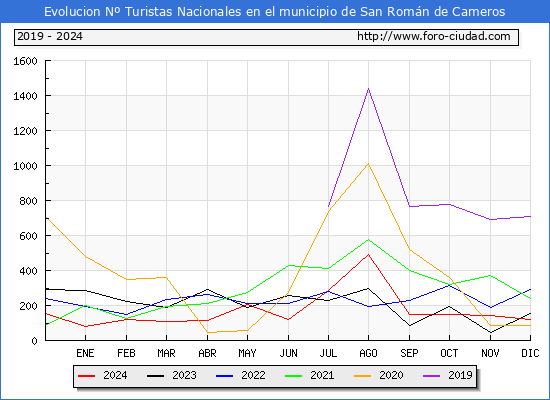Click the blue 2022 legend color swatch
This screenshot has width=550, height=400.
(x=224, y=376)
